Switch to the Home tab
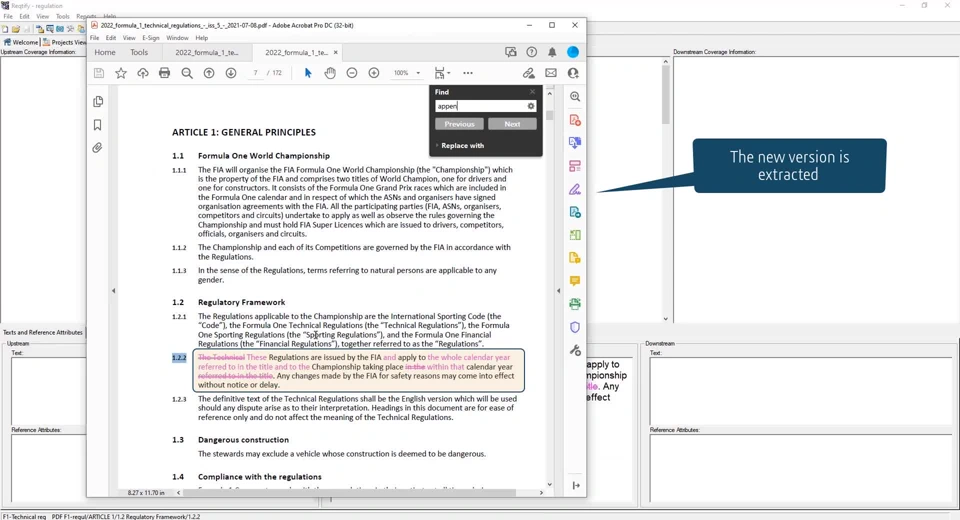Viewport: 960px width, 520px height. tap(105, 52)
